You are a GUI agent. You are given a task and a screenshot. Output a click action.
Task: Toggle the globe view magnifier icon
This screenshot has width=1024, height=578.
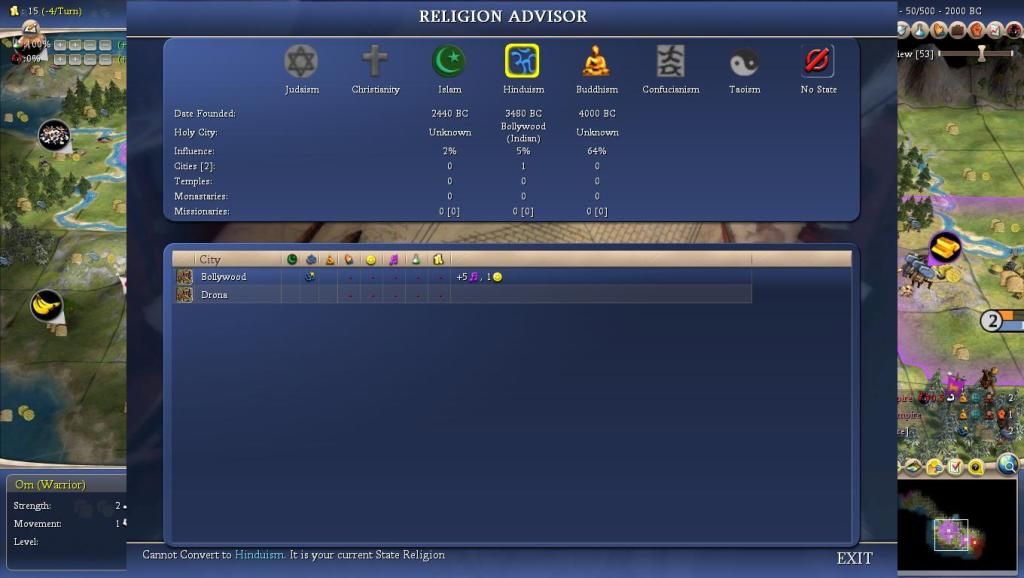click(1008, 464)
